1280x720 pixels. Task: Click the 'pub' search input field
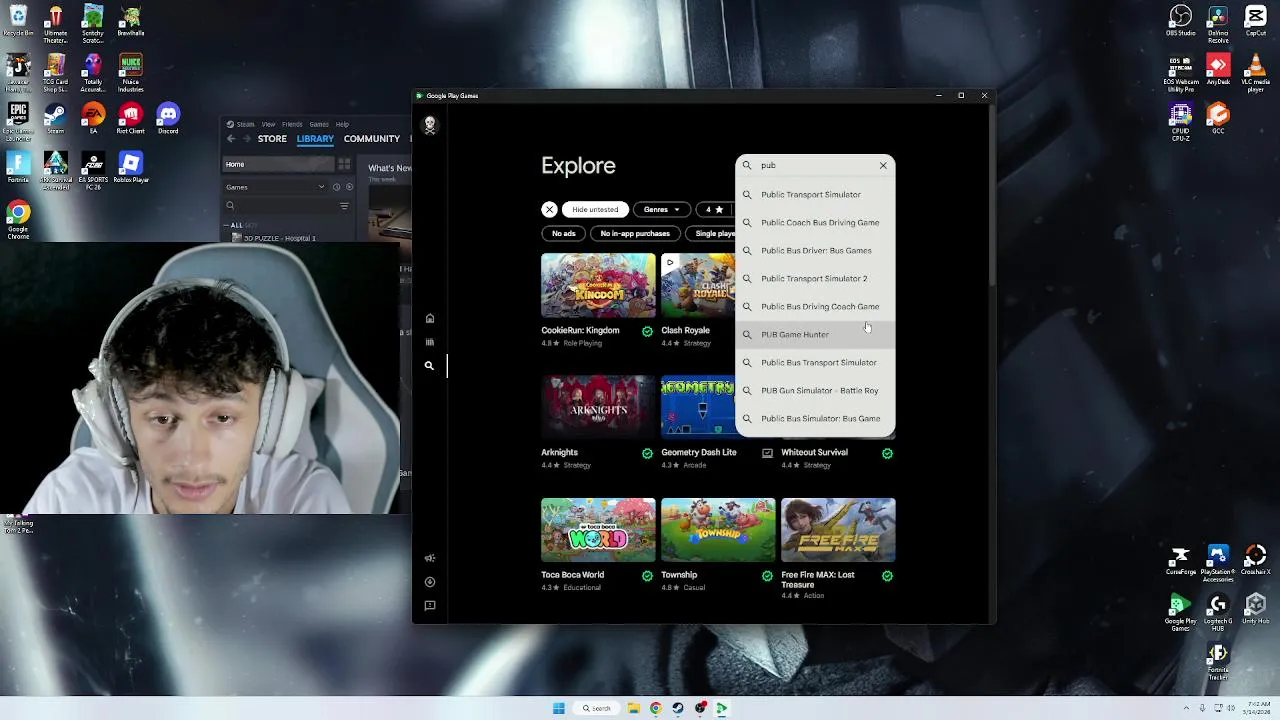point(815,165)
